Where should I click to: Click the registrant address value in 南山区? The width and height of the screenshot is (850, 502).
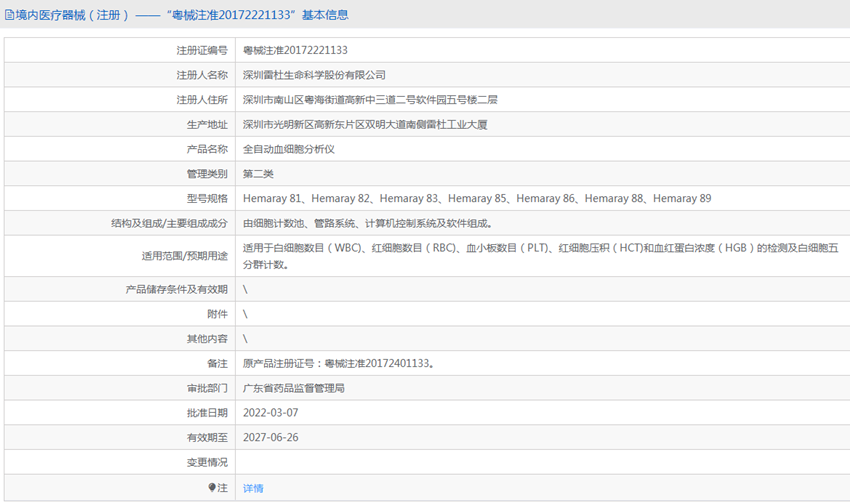[x=370, y=100]
